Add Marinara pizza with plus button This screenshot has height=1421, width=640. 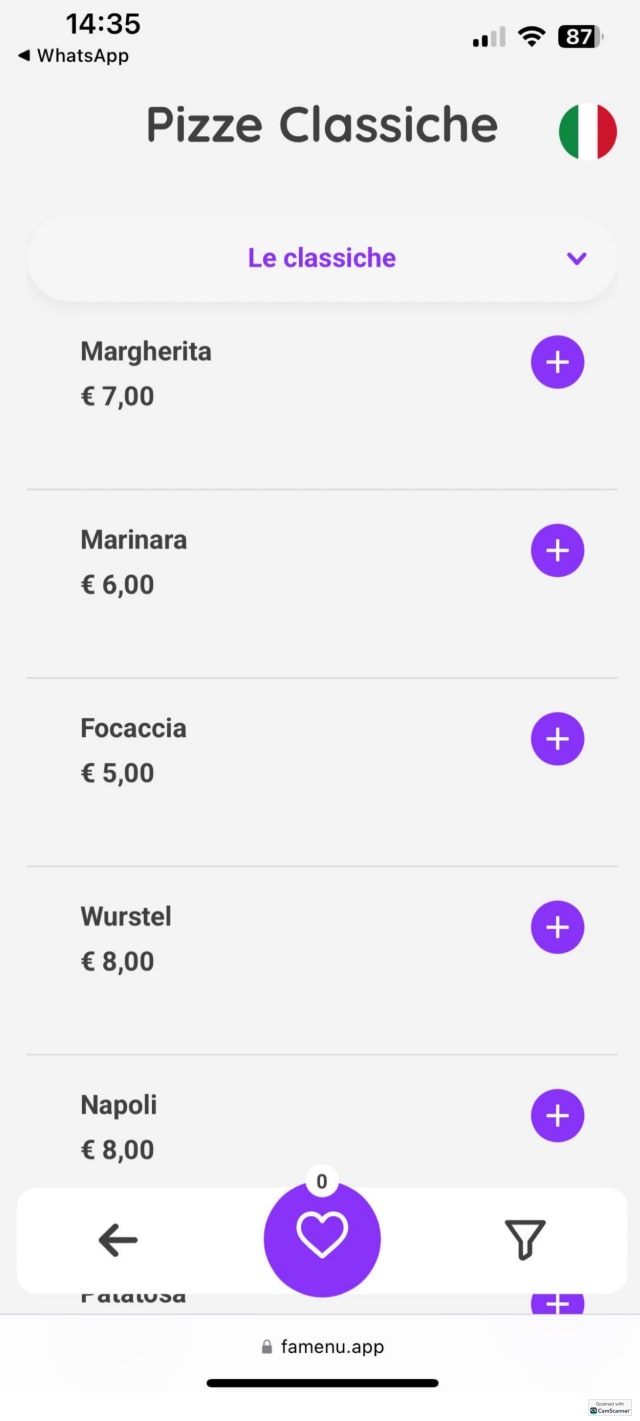[x=557, y=550]
